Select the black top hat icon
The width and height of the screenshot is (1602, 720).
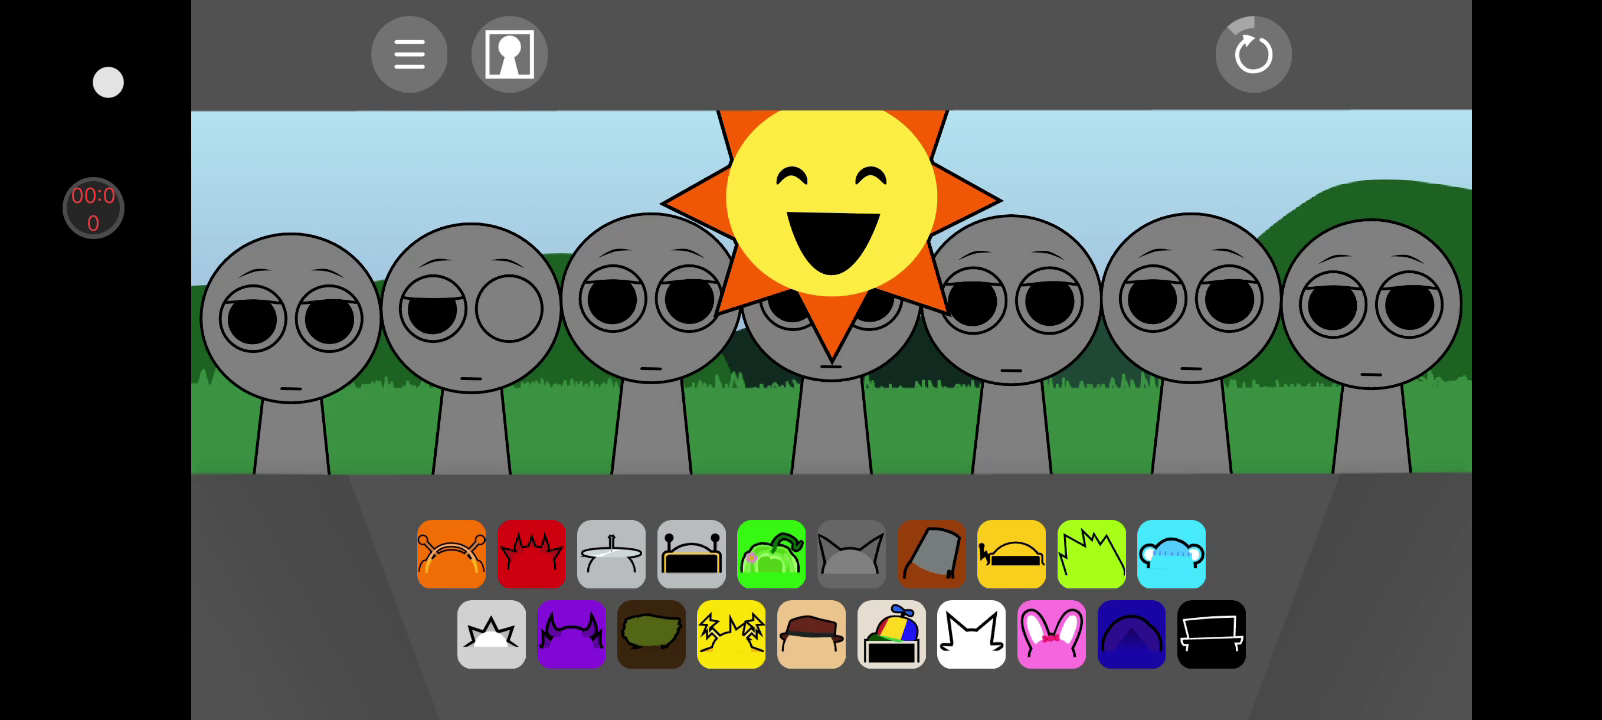[x=1211, y=634]
